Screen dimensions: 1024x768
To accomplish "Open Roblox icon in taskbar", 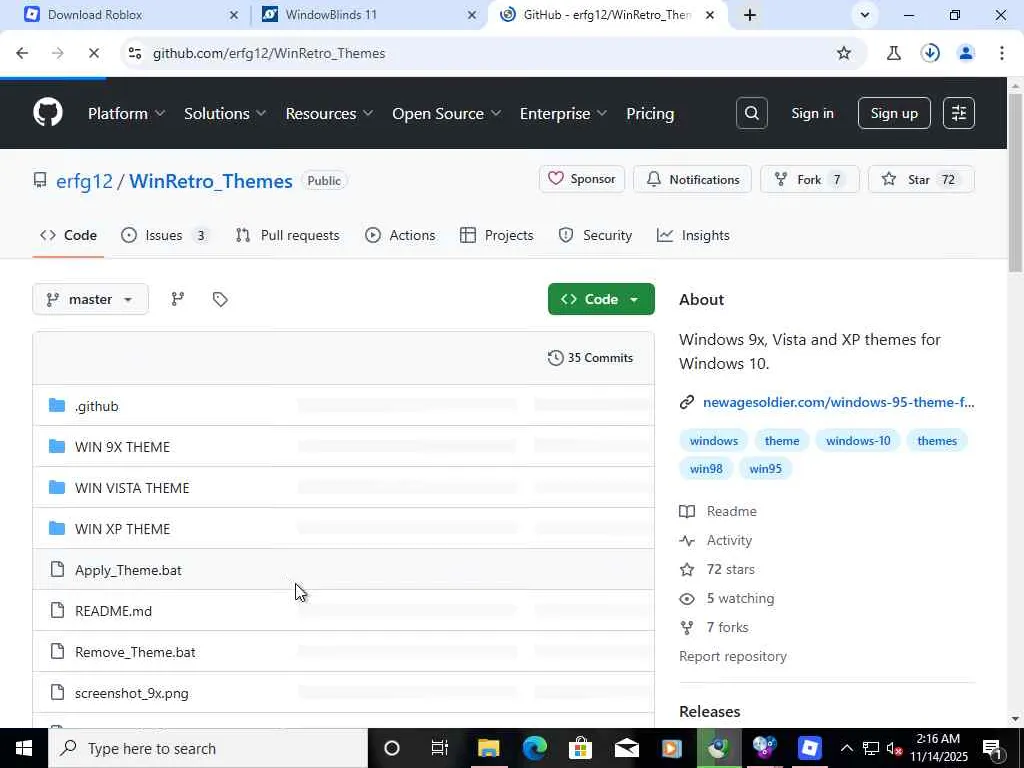I will coord(810,748).
